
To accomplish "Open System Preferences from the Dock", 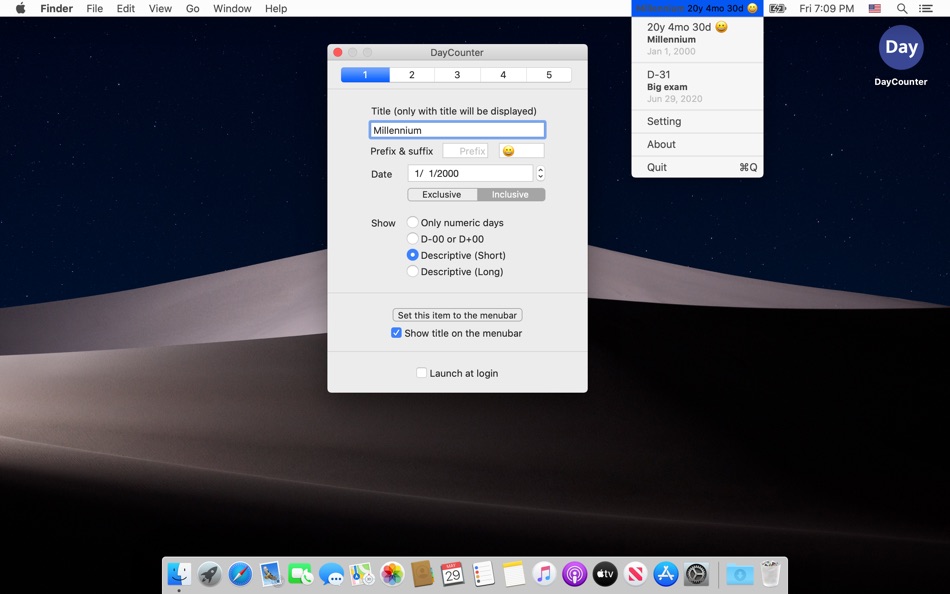I will coord(696,573).
